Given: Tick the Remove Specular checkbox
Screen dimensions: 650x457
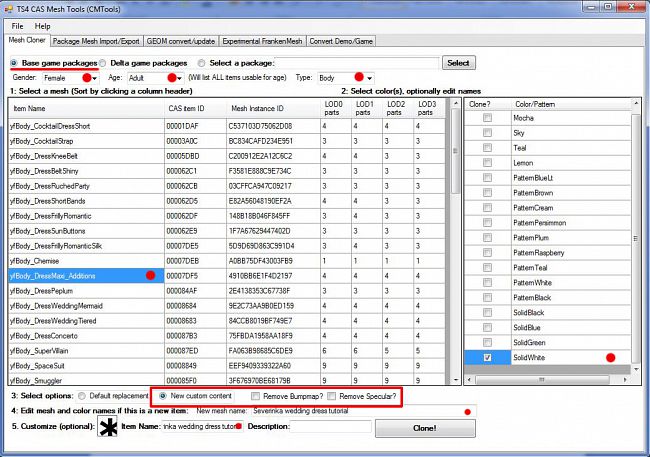Looking at the screenshot, I should pos(331,396).
